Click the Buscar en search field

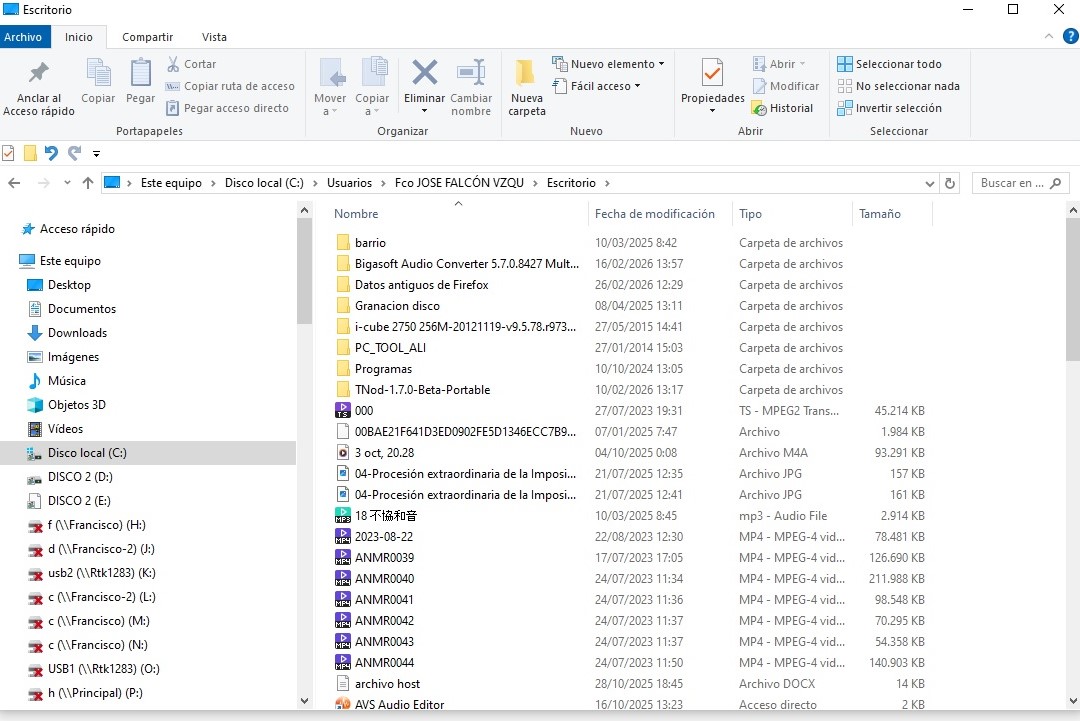(1021, 183)
